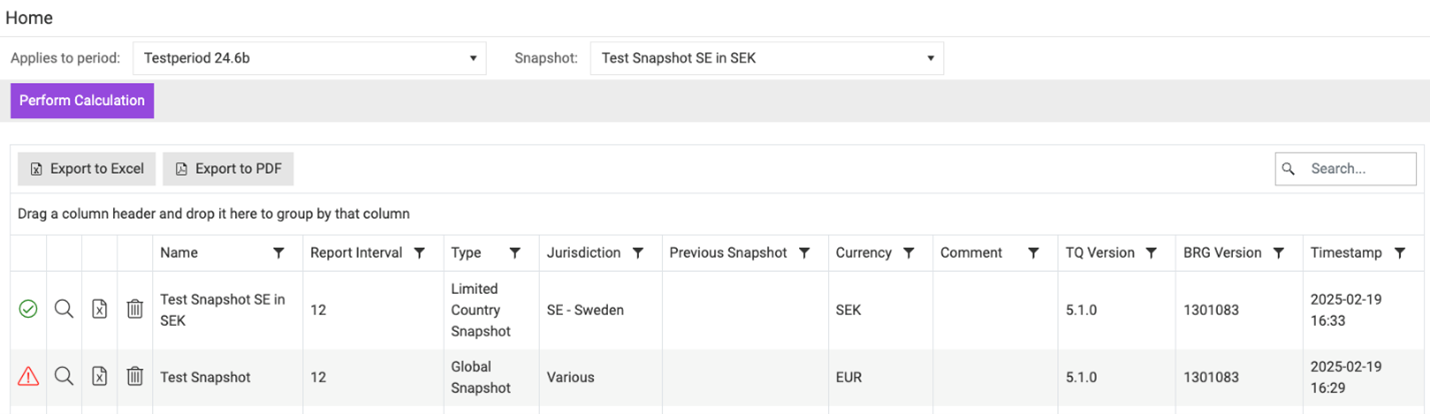Click Excel file icon in Test Snapshot EUR row

point(100,377)
